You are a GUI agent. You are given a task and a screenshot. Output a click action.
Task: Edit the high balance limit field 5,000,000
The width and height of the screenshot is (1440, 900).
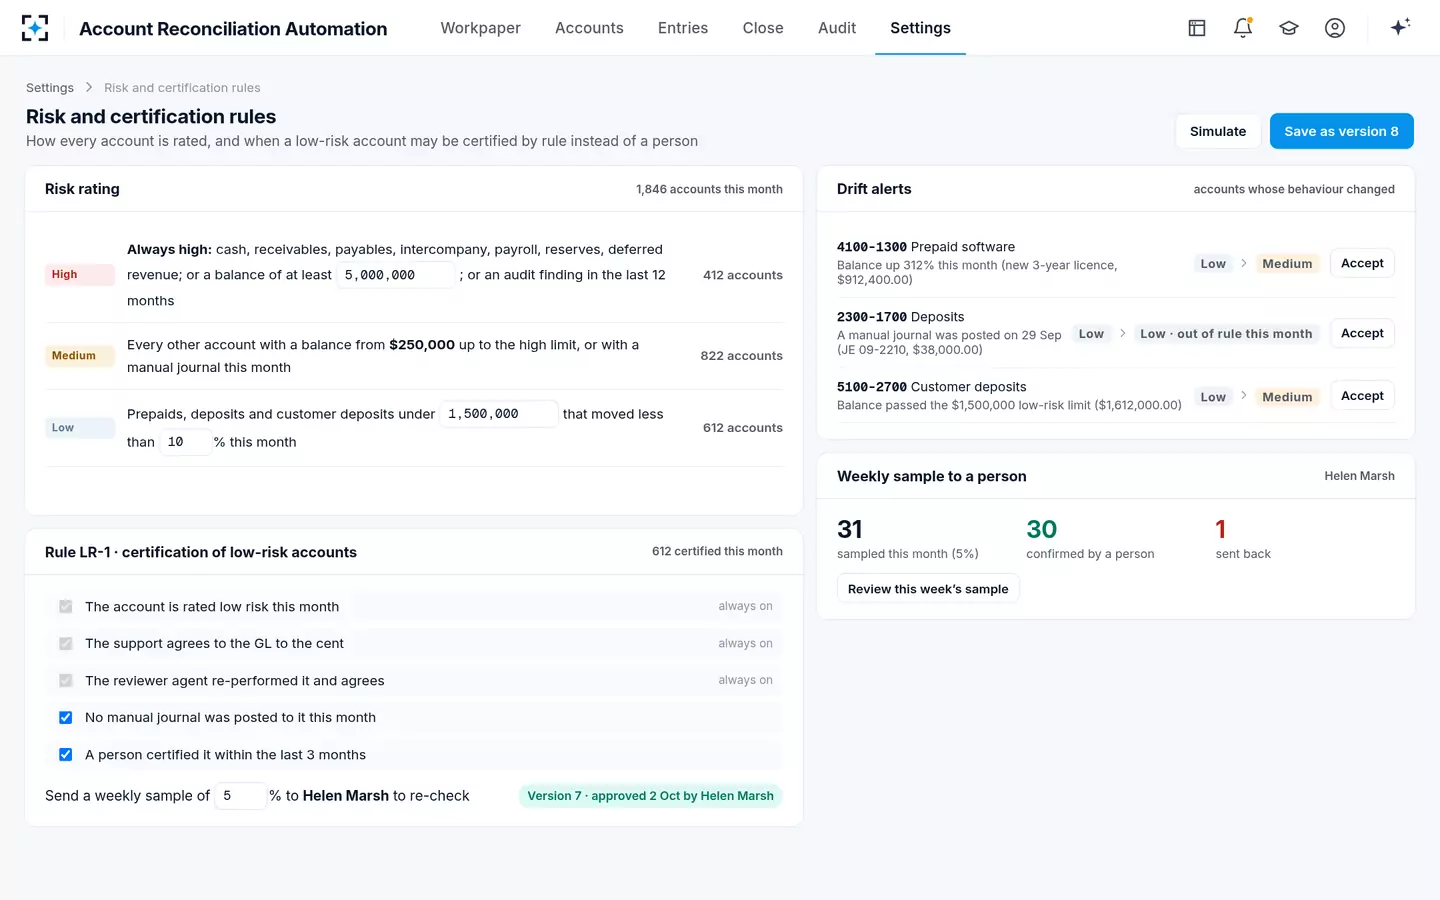[396, 275]
